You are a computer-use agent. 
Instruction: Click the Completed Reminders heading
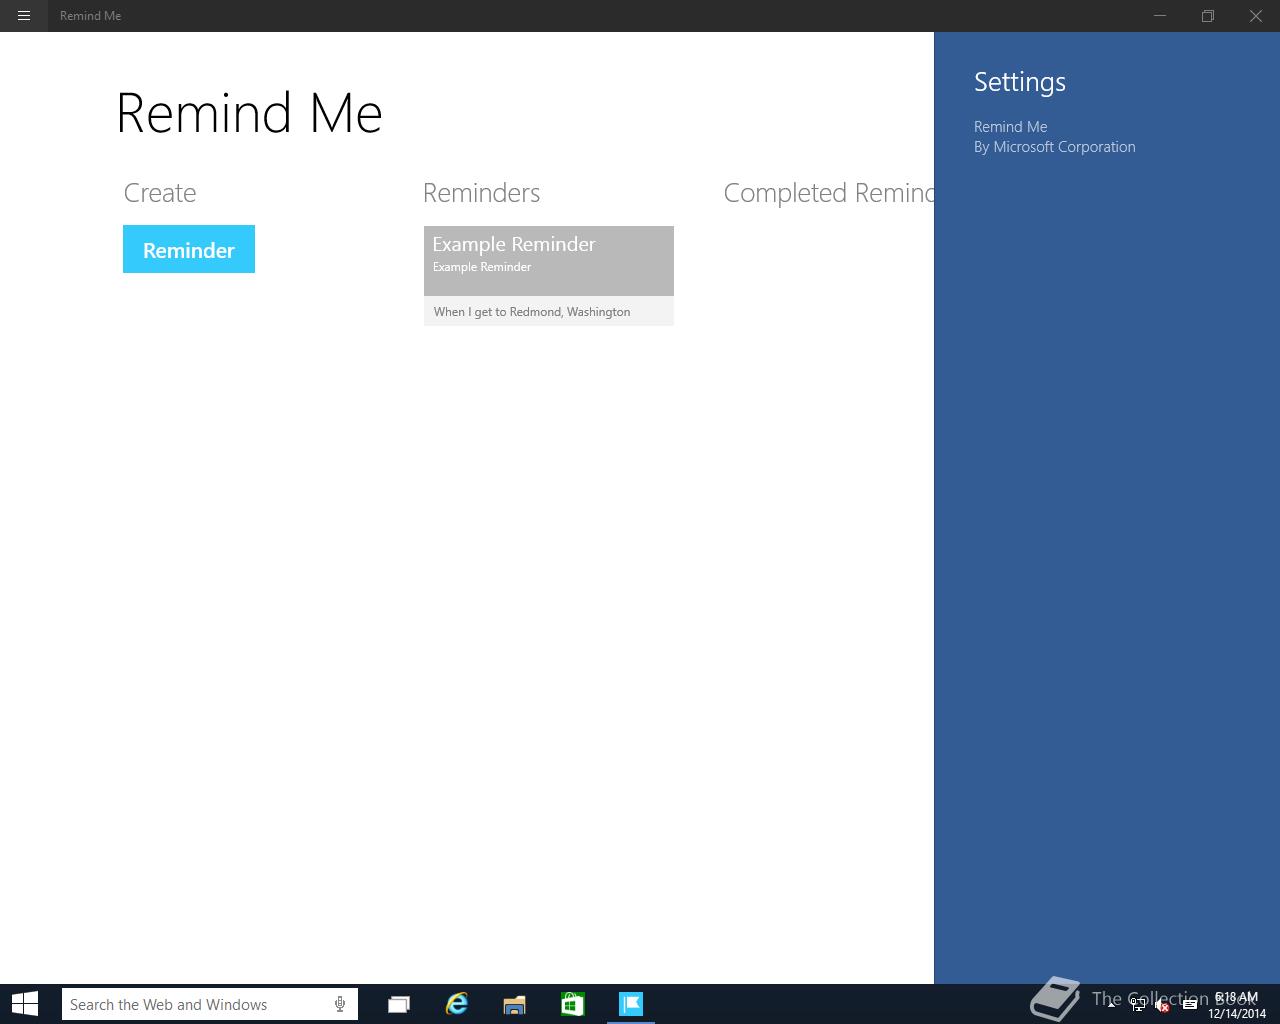click(x=828, y=194)
